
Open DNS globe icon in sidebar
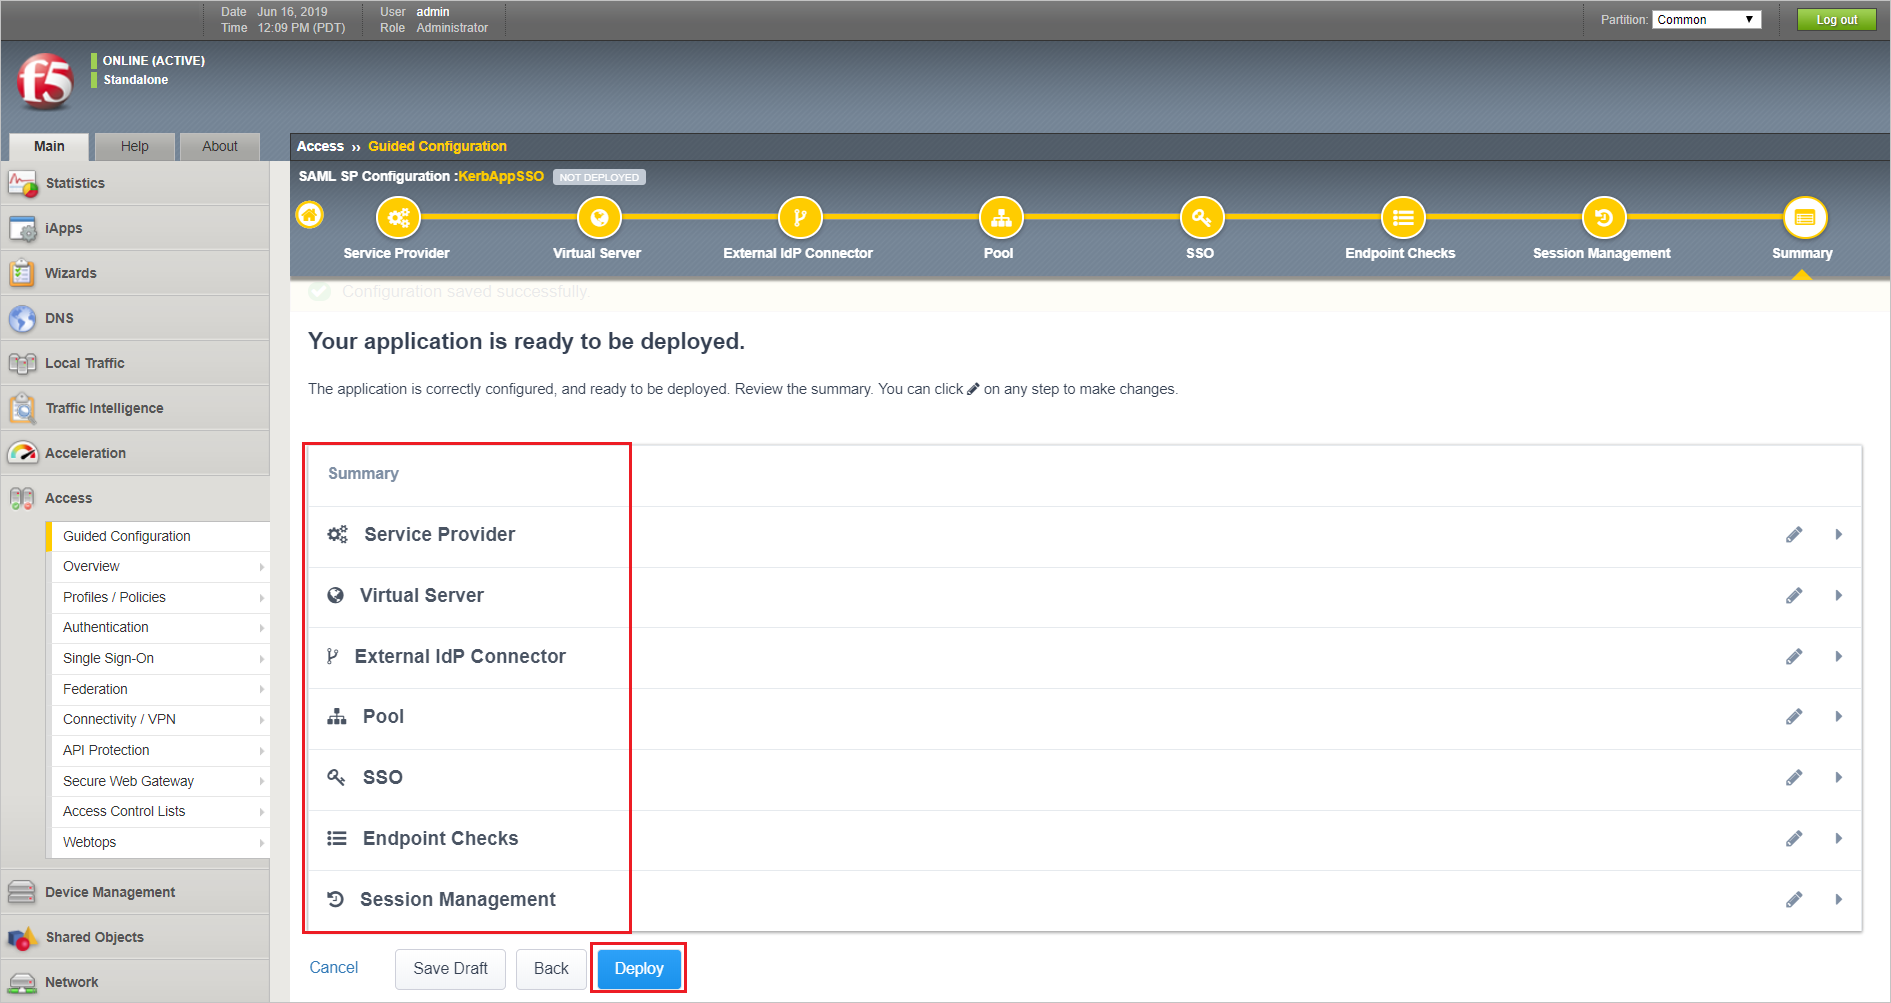point(22,319)
